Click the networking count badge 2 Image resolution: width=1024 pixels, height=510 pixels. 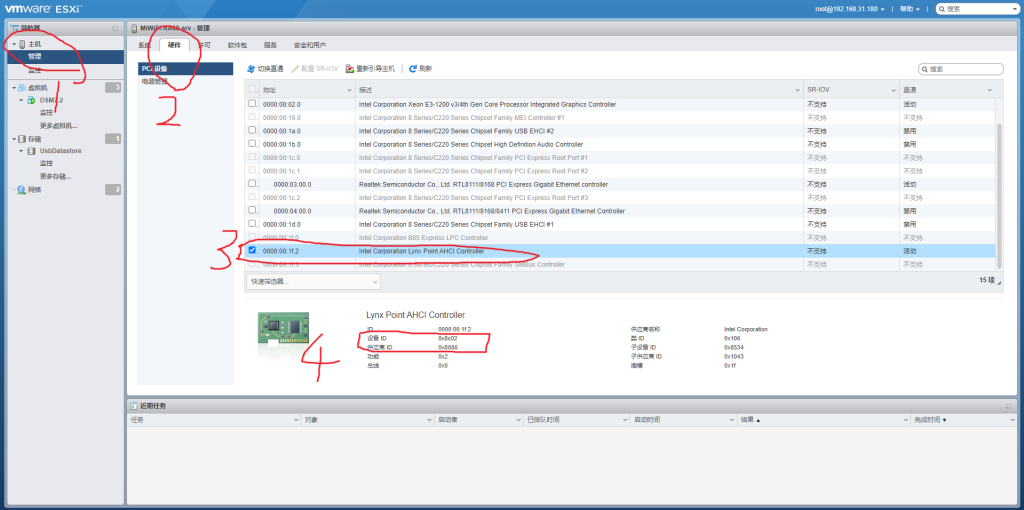113,189
